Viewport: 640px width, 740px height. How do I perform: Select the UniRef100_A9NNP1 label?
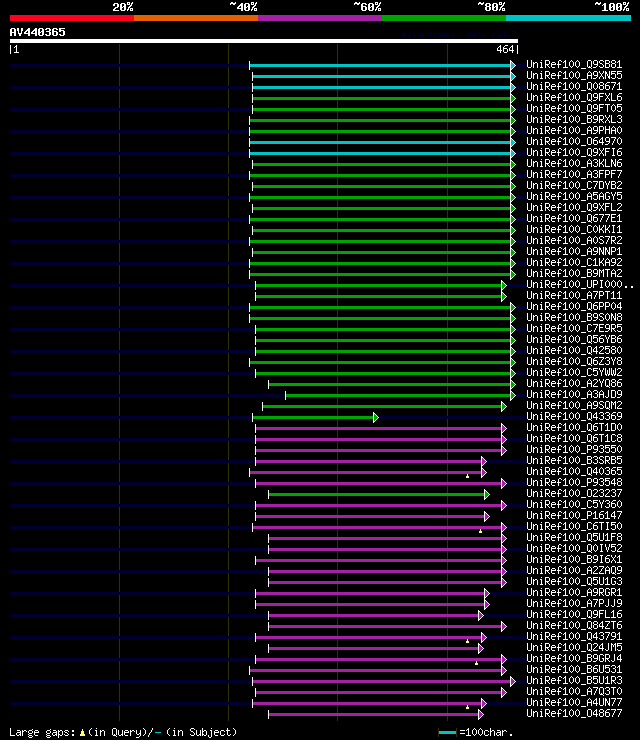(x=574, y=252)
